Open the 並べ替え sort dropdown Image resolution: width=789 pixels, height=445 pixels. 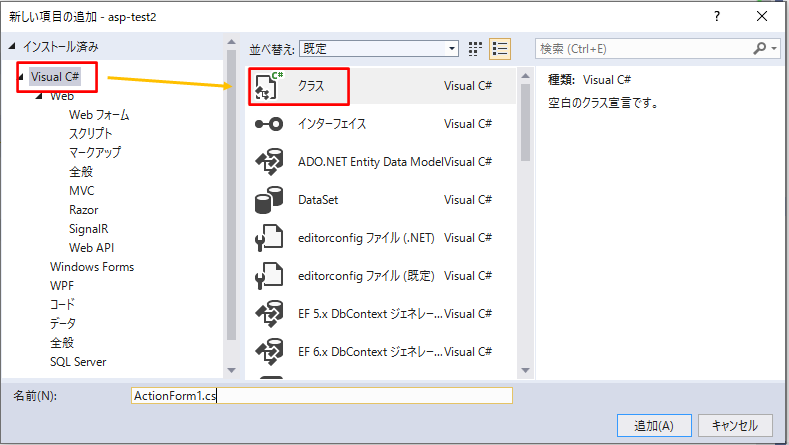[x=379, y=49]
